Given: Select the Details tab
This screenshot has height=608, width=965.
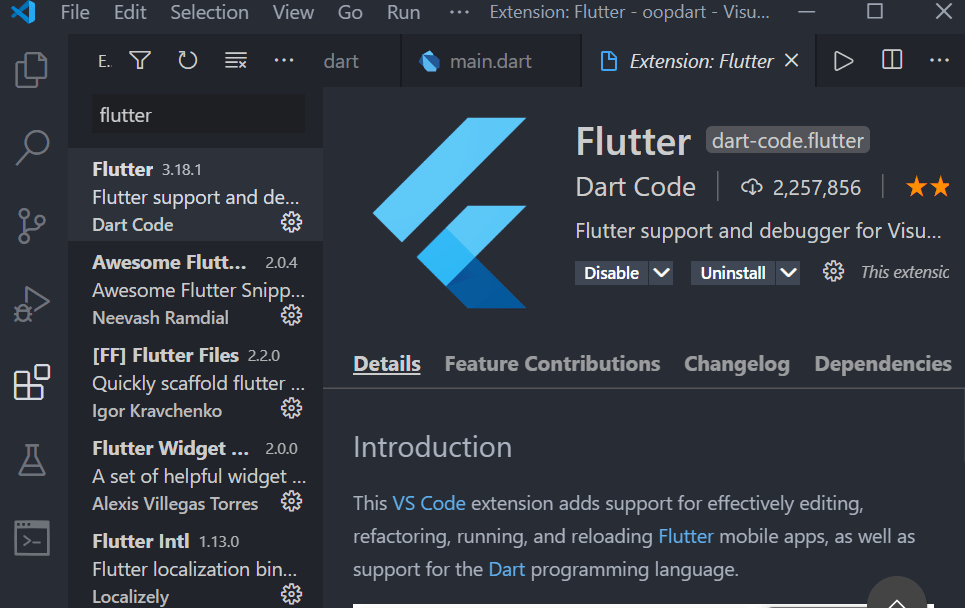Looking at the screenshot, I should point(386,364).
